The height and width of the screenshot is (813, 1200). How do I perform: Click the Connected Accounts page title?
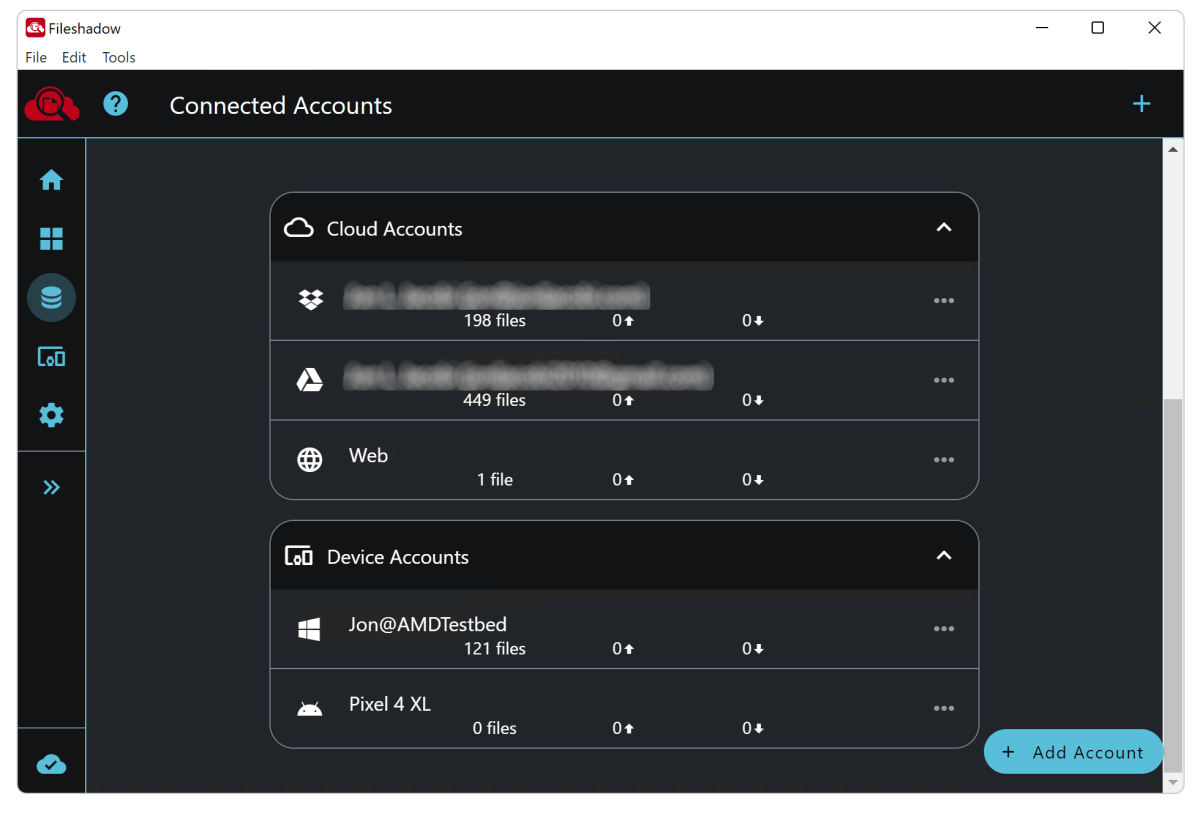click(281, 105)
